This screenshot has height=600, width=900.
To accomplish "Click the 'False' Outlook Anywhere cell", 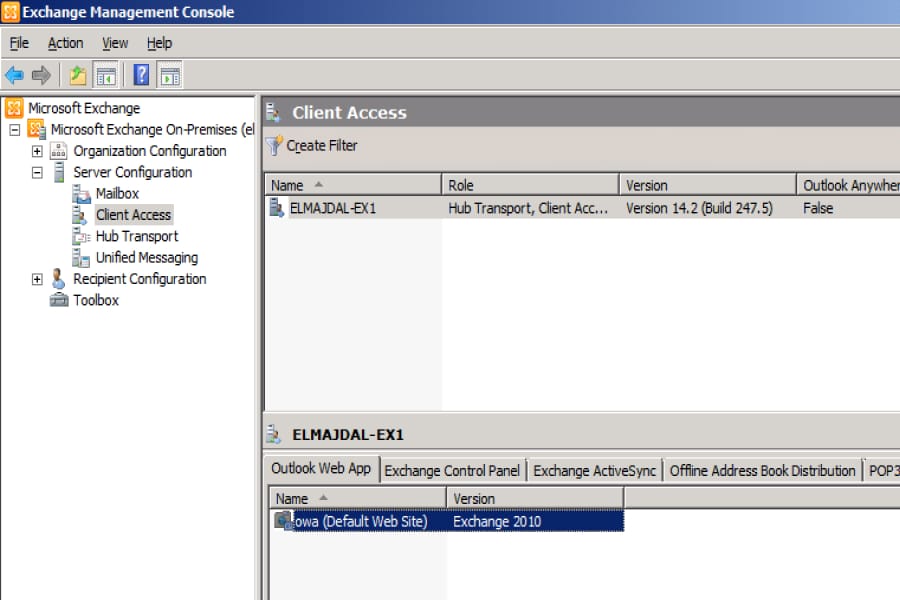I will coord(818,208).
